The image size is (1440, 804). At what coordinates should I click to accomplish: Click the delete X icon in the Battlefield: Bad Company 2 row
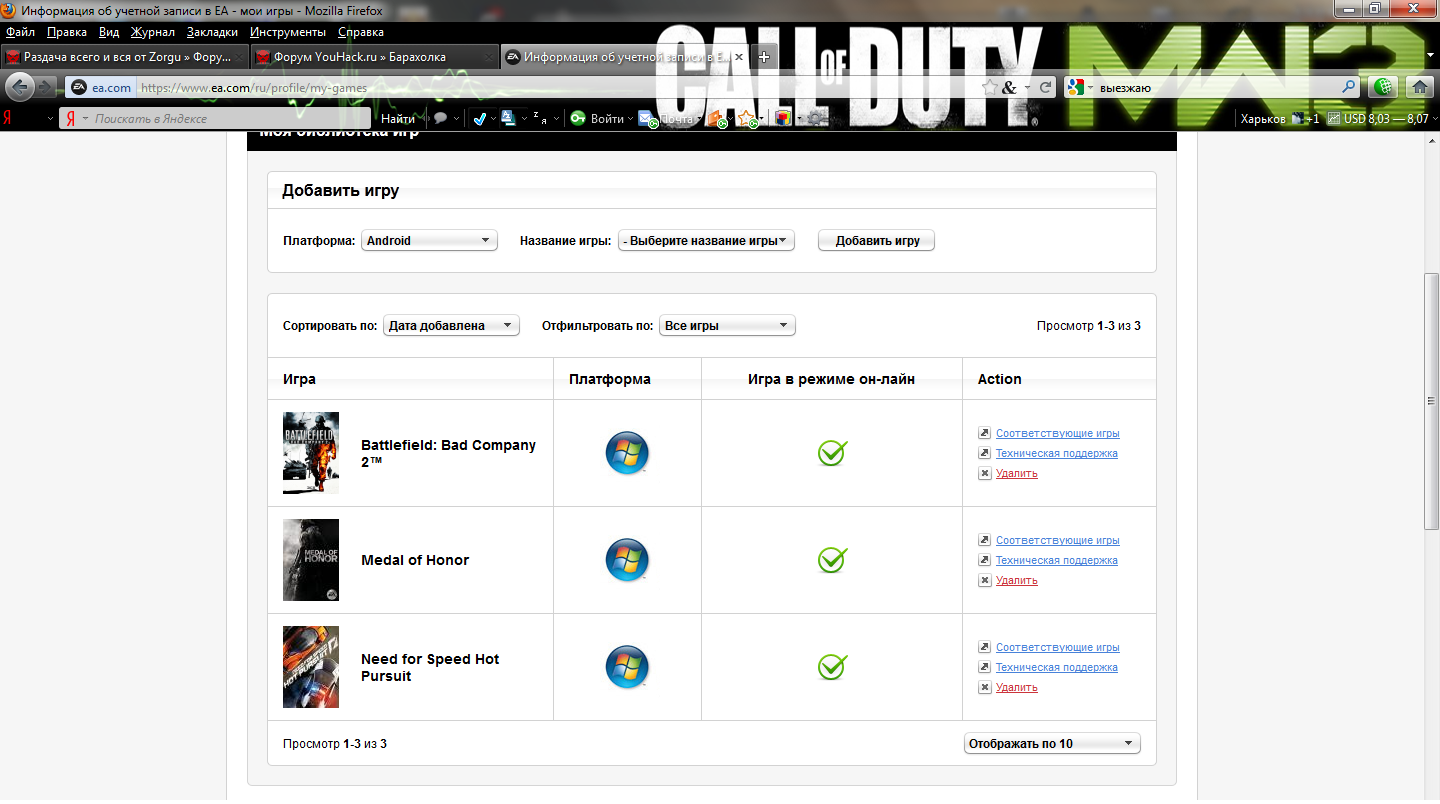click(984, 473)
